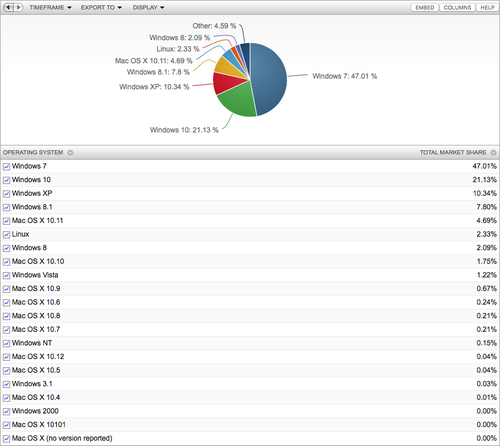Open the Timeframe dropdown menu

point(50,7)
